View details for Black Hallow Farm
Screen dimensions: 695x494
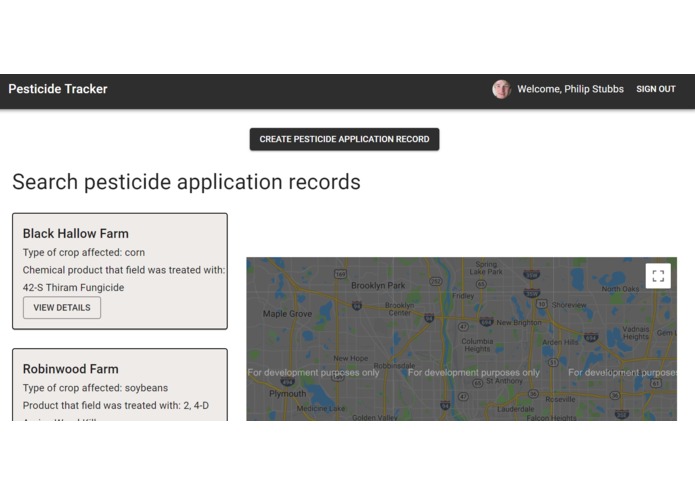pyautogui.click(x=62, y=307)
